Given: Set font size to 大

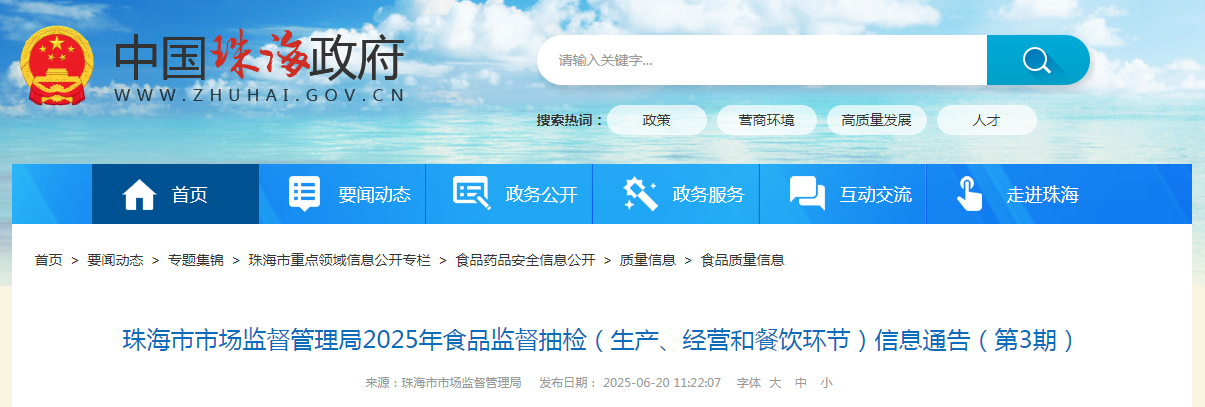Looking at the screenshot, I should tap(777, 383).
